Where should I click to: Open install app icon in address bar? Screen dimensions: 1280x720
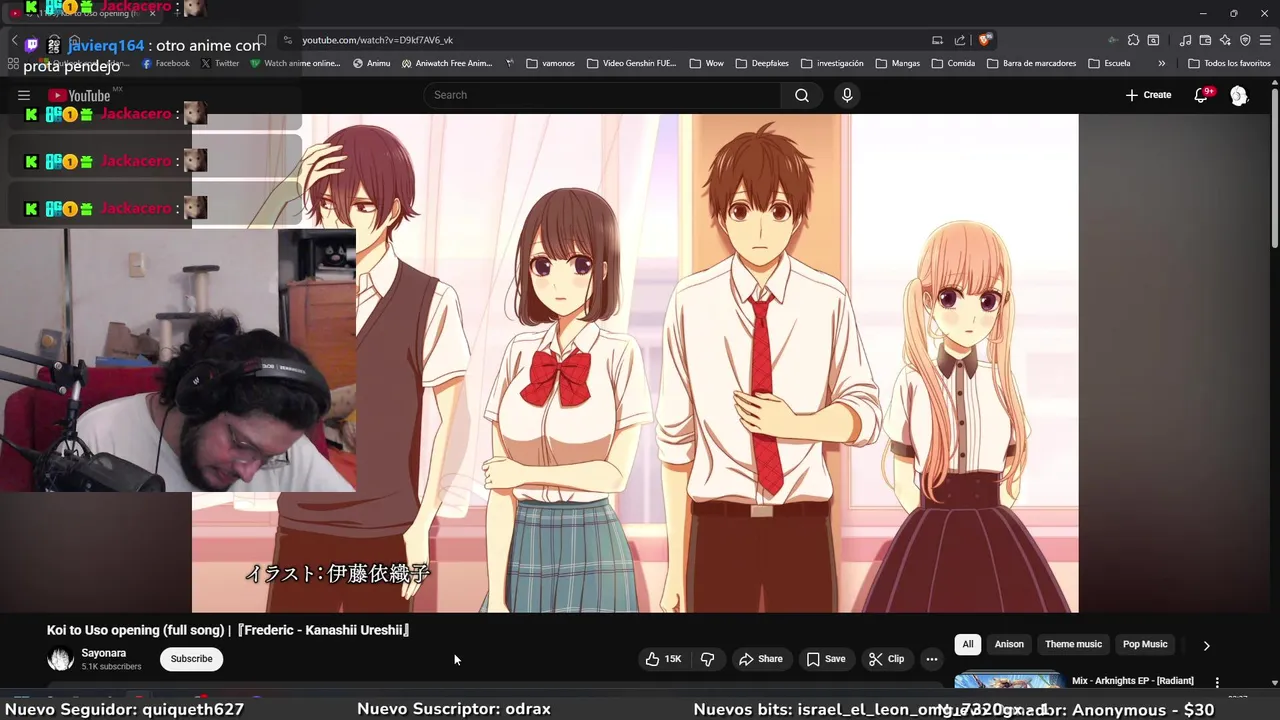click(937, 40)
